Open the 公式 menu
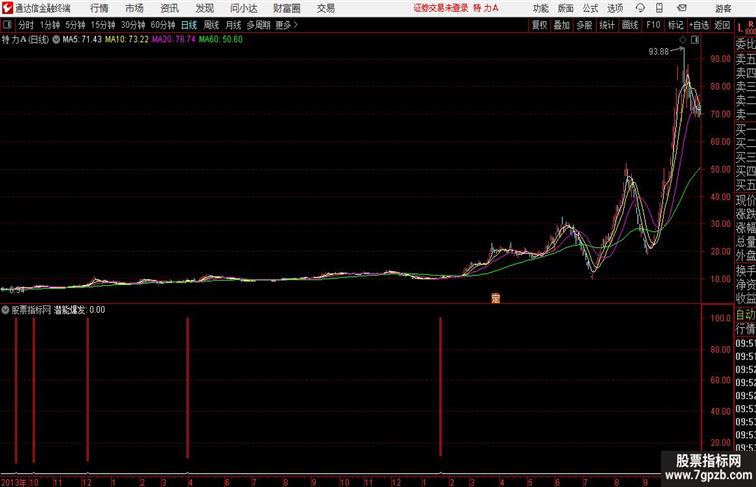 [x=590, y=8]
